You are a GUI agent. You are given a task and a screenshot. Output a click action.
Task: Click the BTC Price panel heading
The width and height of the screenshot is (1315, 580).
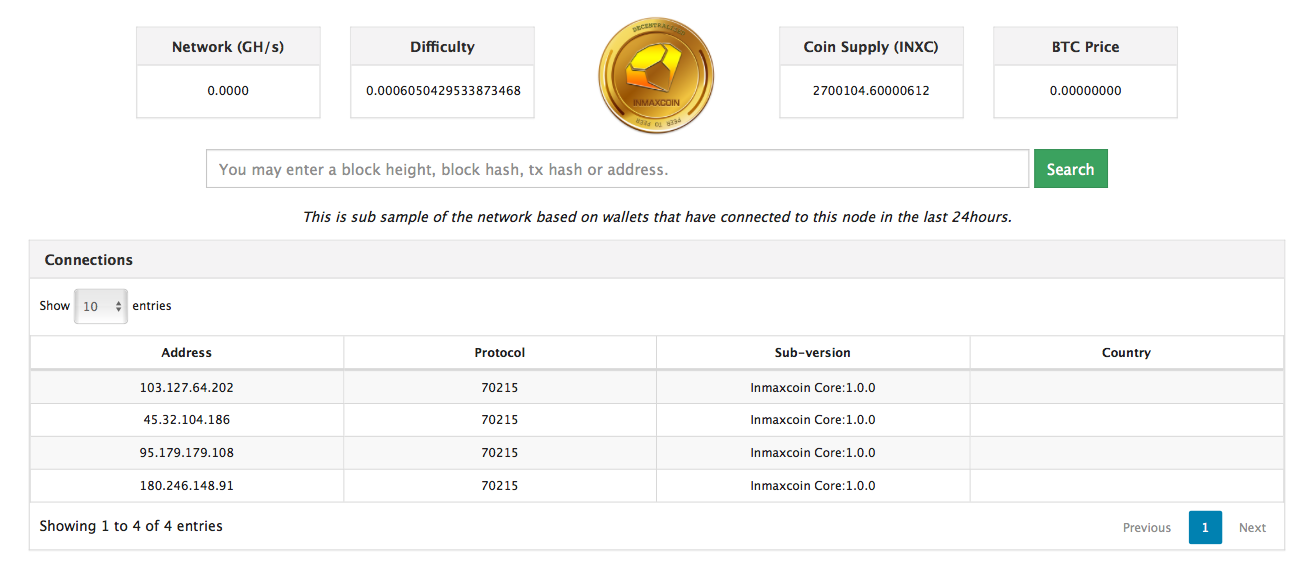click(x=1085, y=47)
